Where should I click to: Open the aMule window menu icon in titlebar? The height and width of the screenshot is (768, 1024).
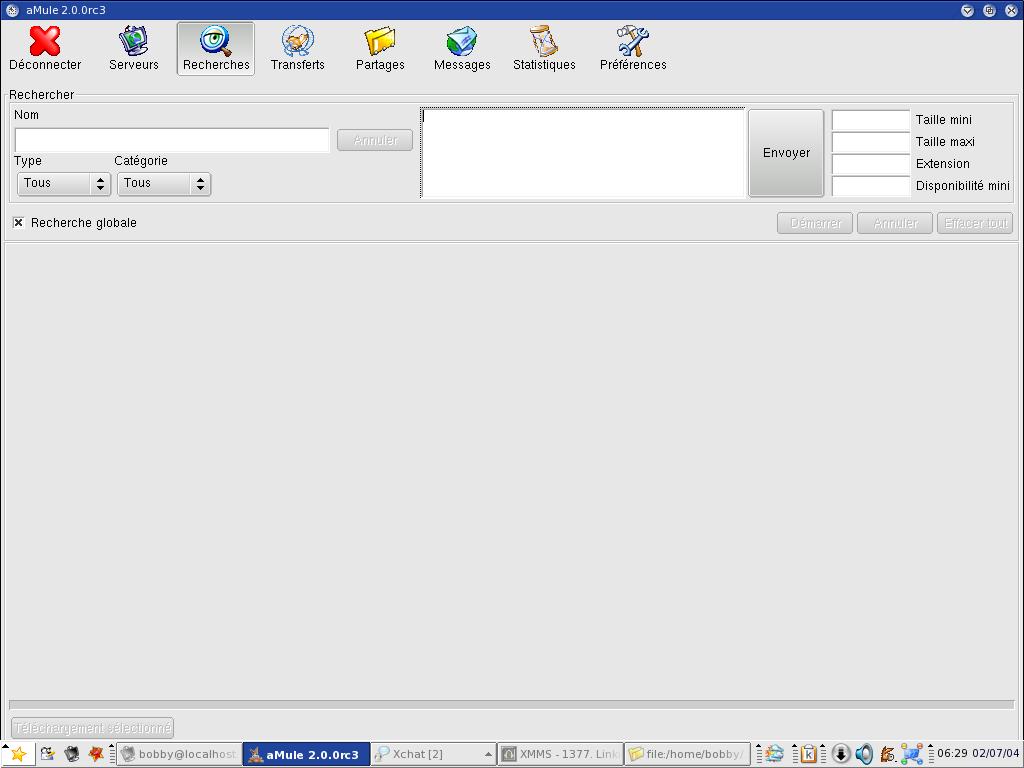(x=12, y=10)
